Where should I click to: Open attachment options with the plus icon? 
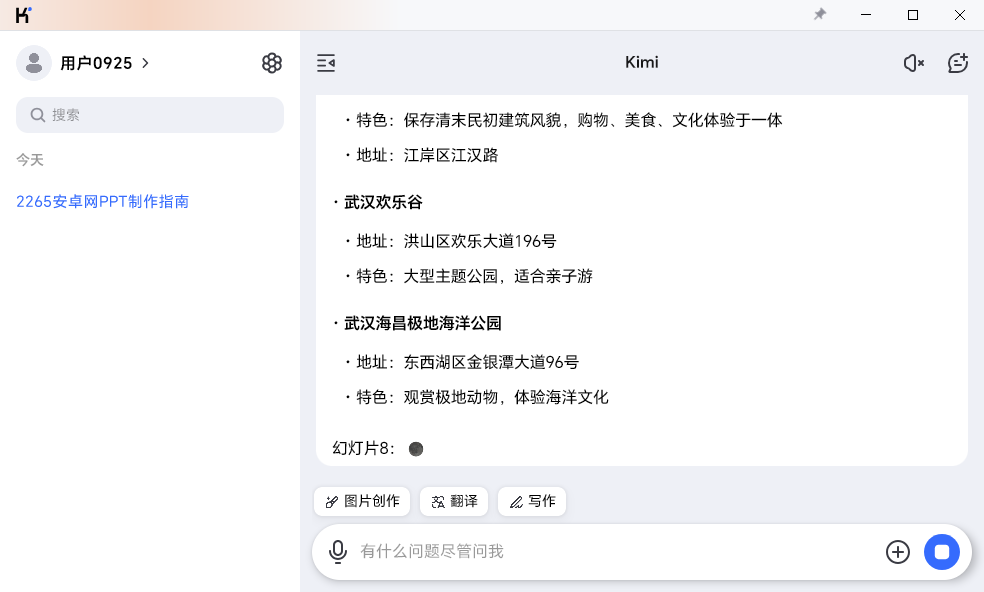point(897,551)
